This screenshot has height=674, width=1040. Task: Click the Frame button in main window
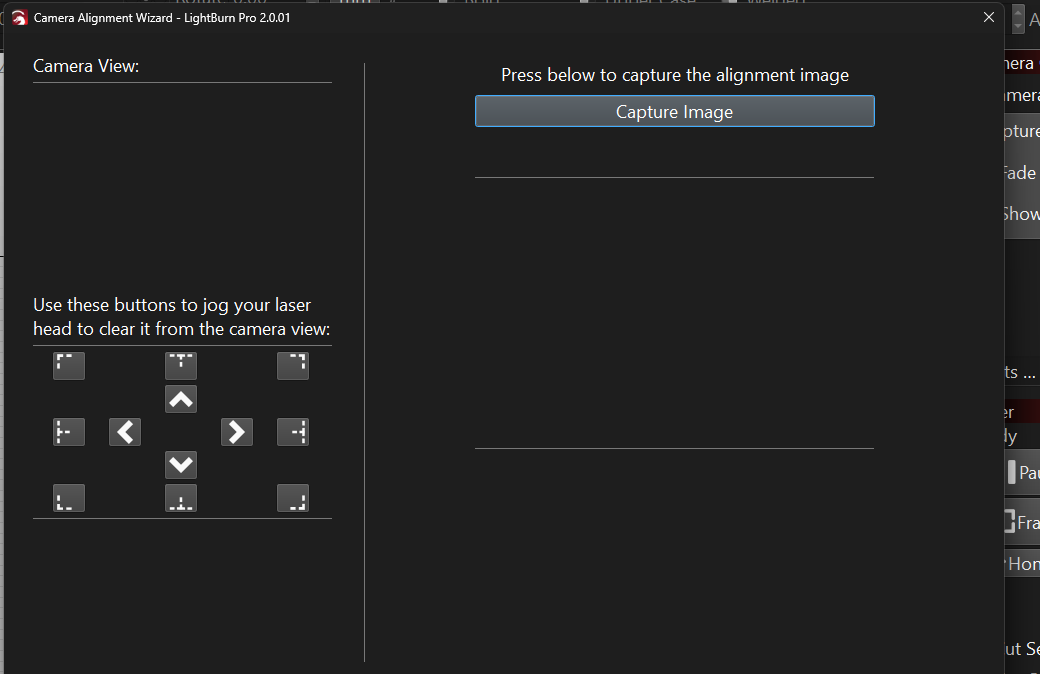pos(1022,522)
